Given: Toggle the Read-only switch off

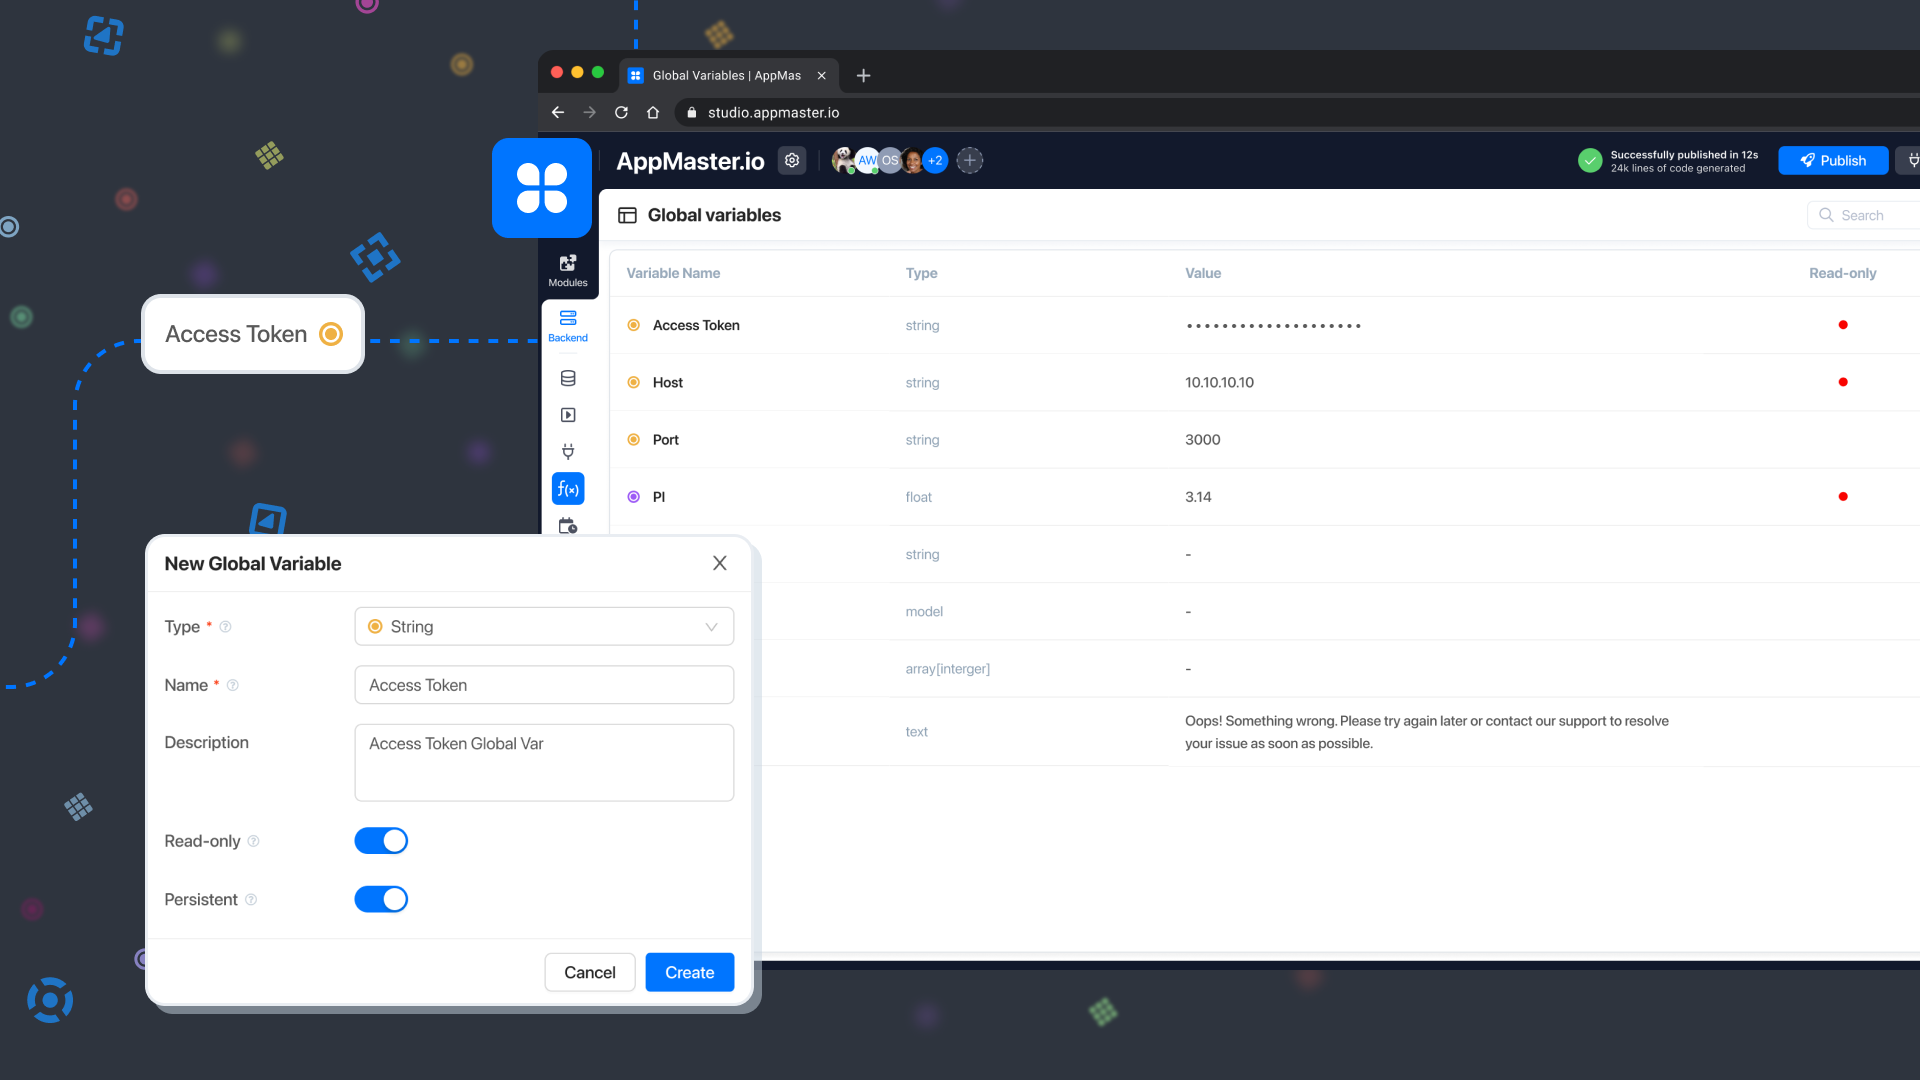Looking at the screenshot, I should coord(381,841).
